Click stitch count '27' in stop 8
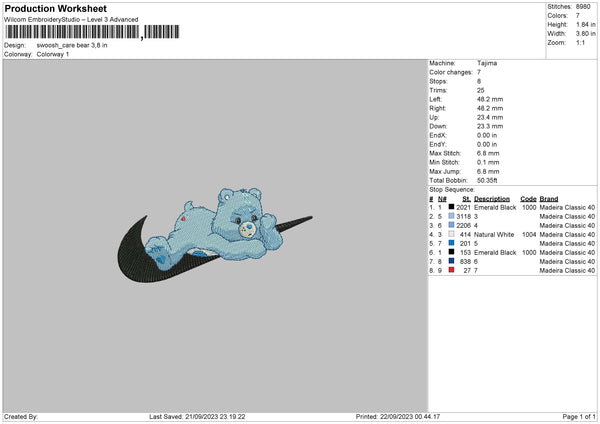This screenshot has height=424, width=600. (x=467, y=271)
